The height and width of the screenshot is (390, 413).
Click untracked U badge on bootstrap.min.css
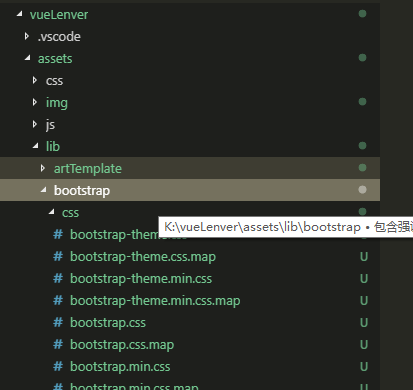click(364, 367)
